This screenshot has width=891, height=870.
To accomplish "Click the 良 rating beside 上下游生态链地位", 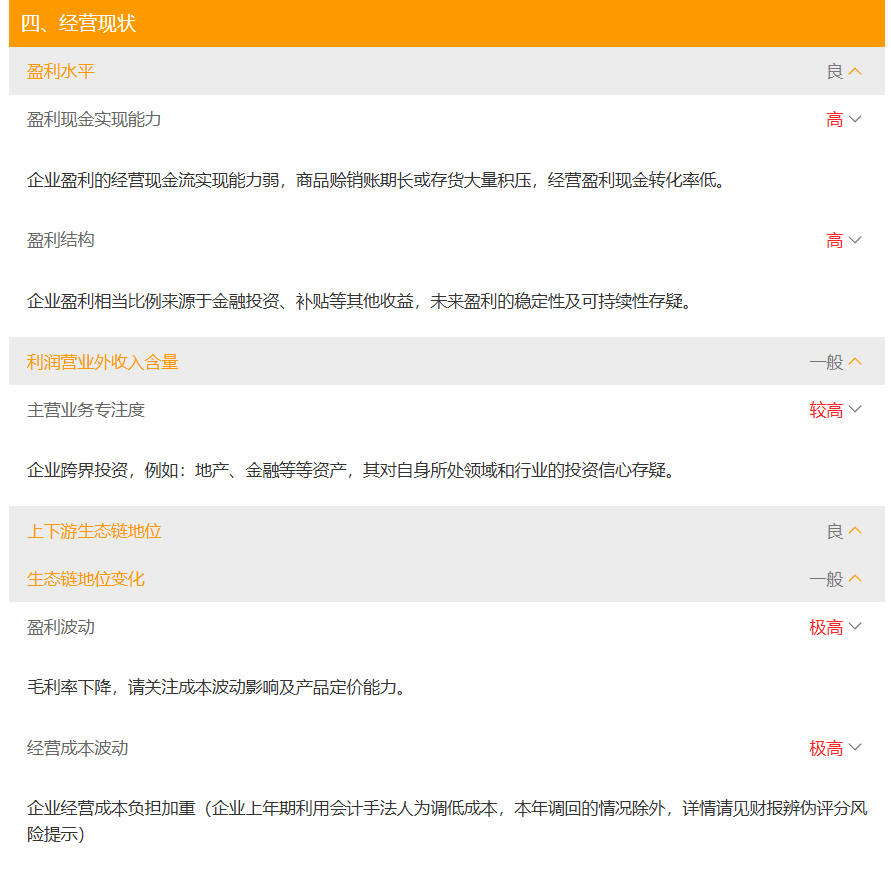I will tap(834, 531).
